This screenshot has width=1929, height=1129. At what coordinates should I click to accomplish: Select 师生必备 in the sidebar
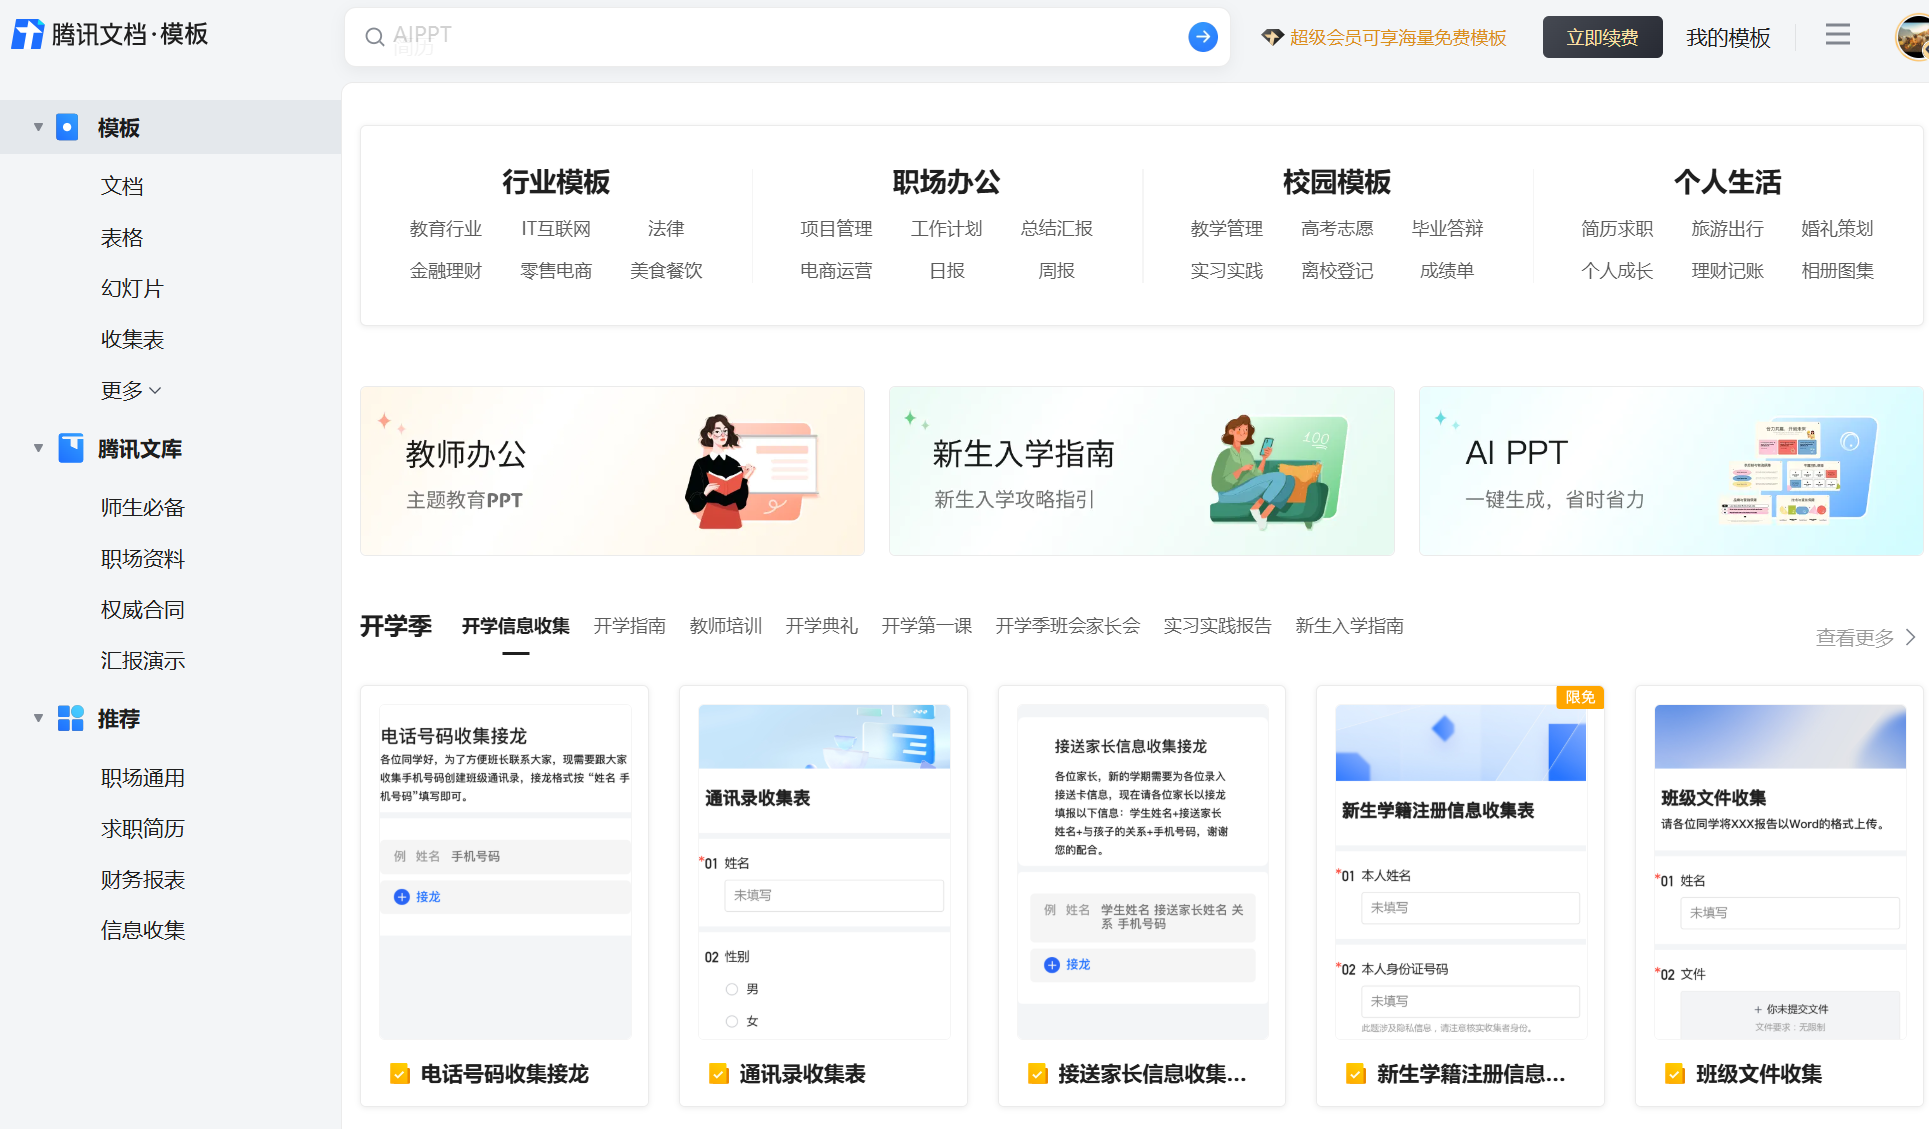(x=143, y=507)
